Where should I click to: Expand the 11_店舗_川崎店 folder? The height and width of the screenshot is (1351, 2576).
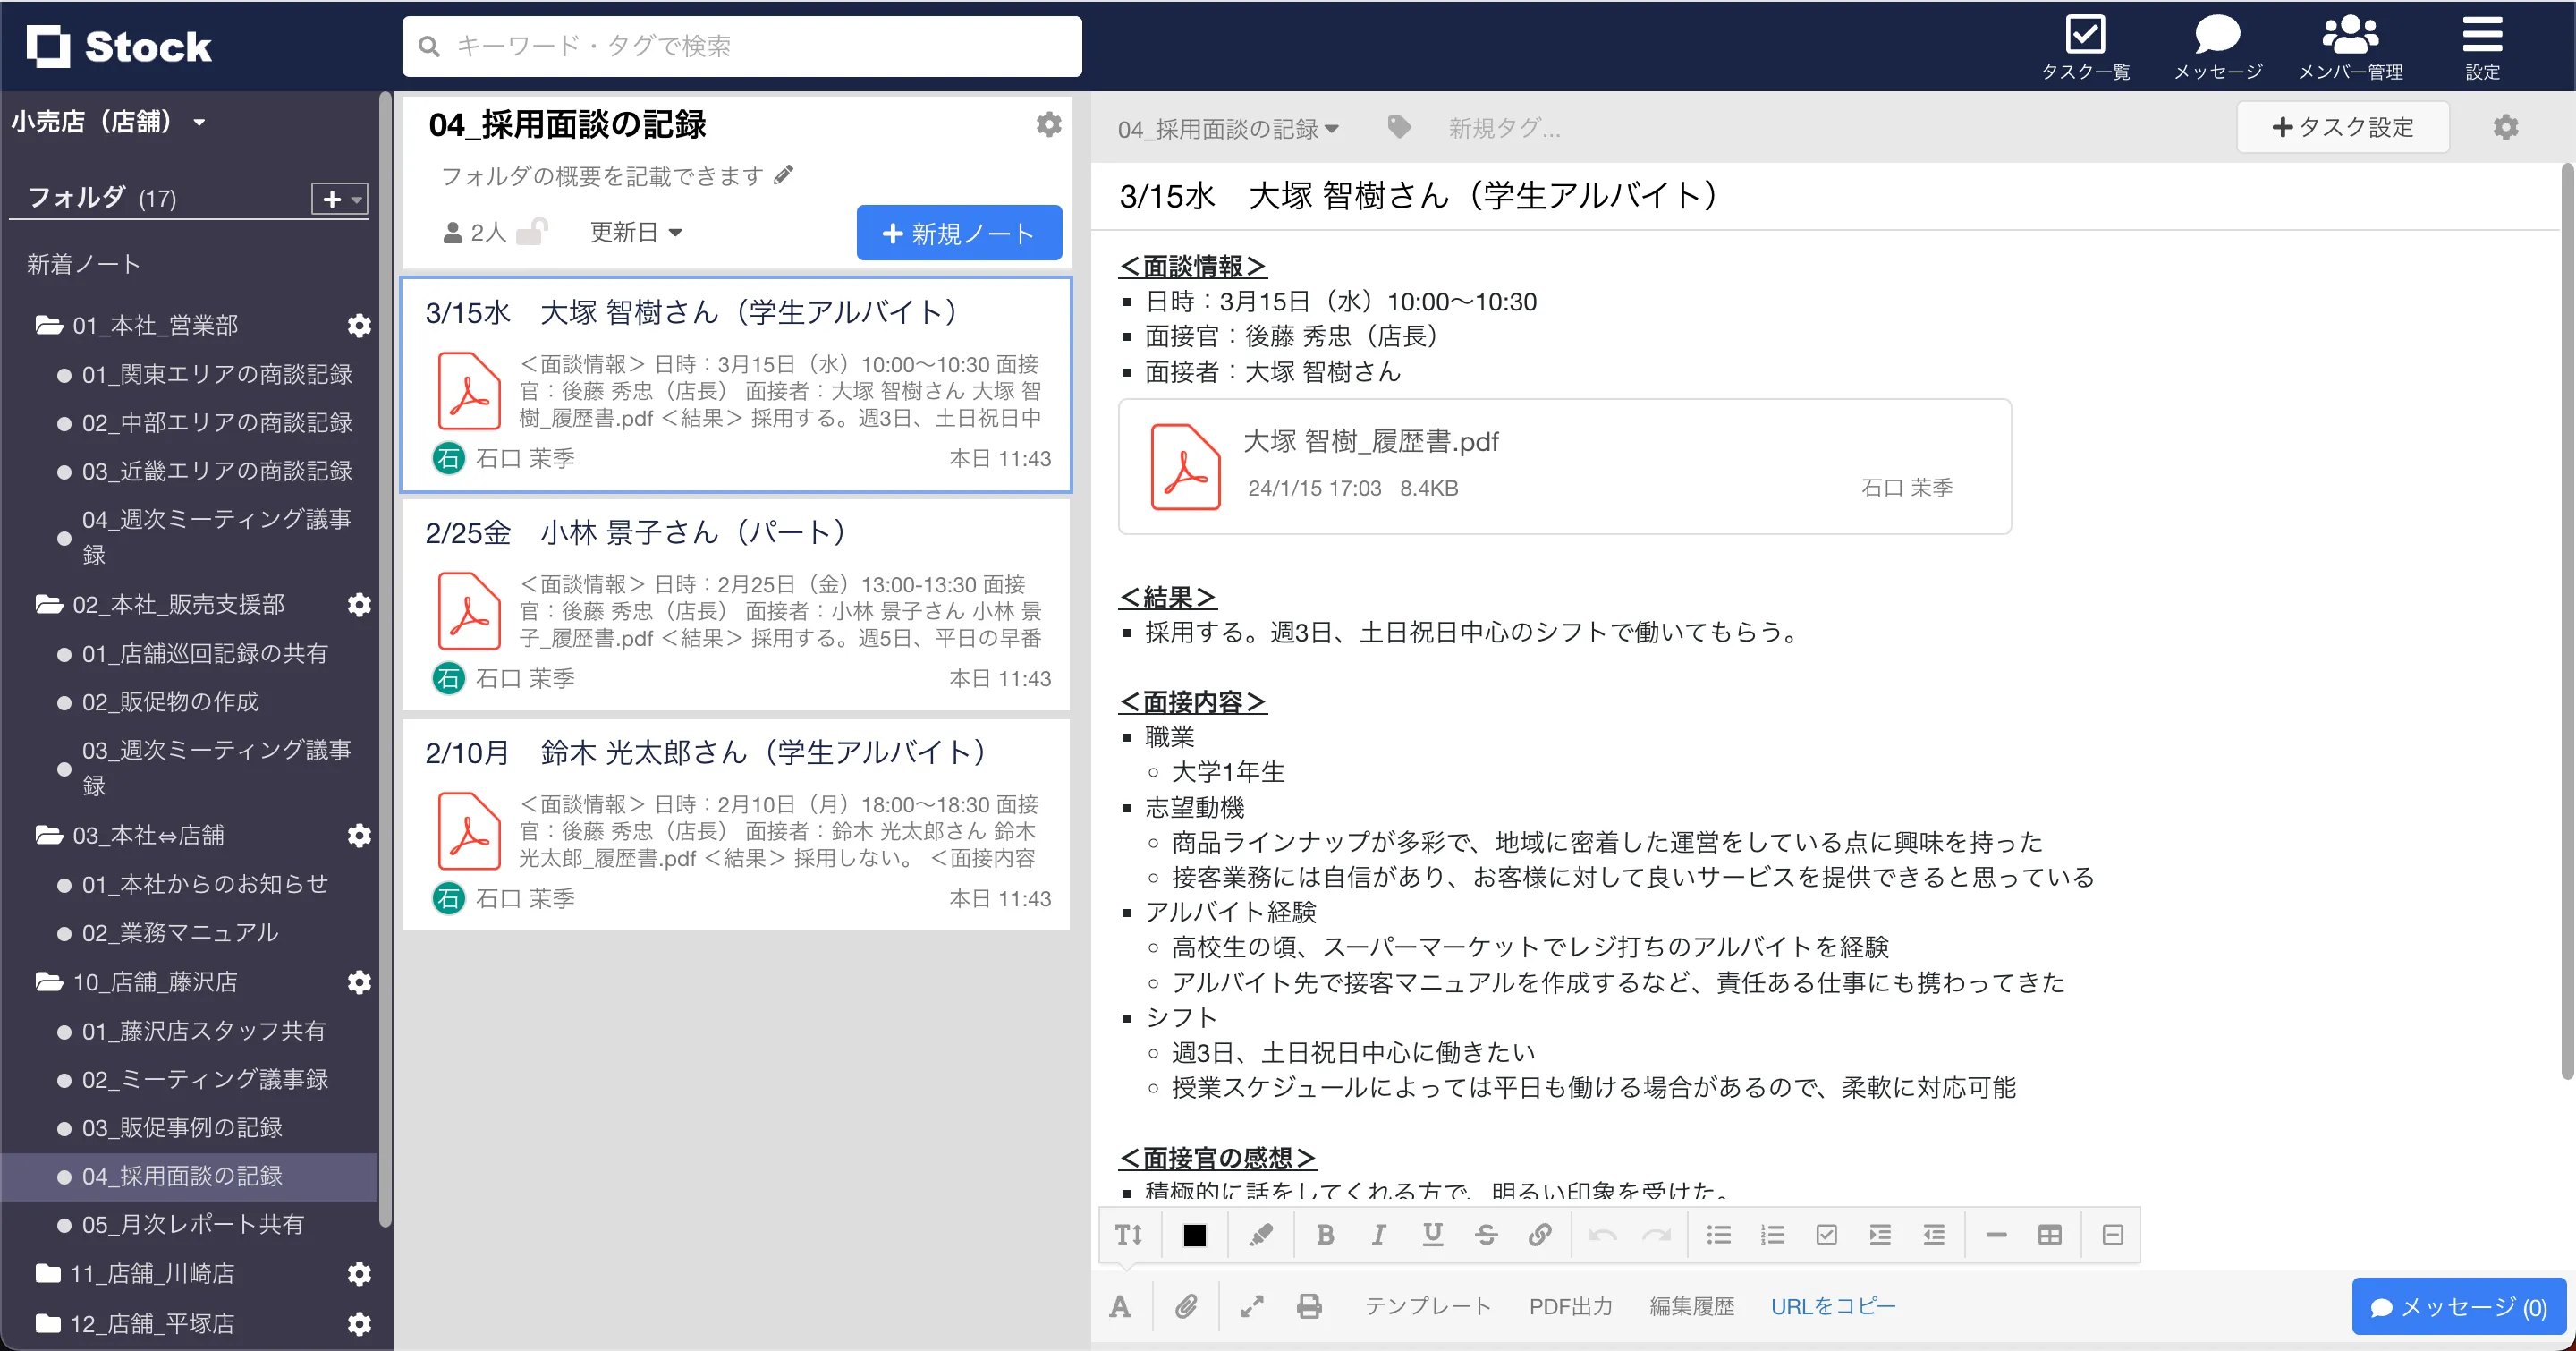(x=152, y=1273)
